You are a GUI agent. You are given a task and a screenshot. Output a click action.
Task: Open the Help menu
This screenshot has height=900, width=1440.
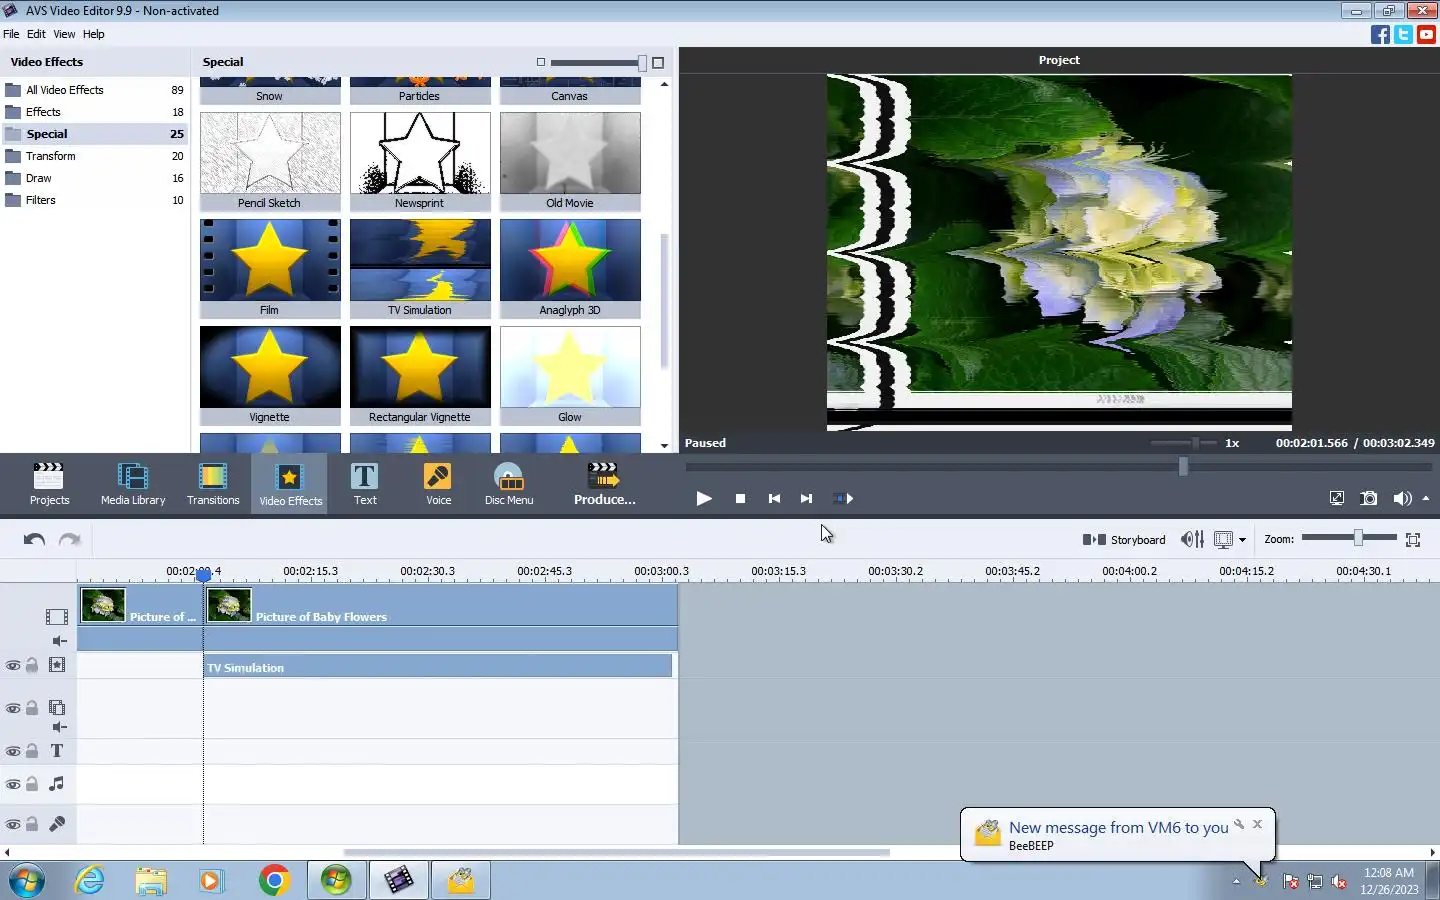(x=93, y=34)
